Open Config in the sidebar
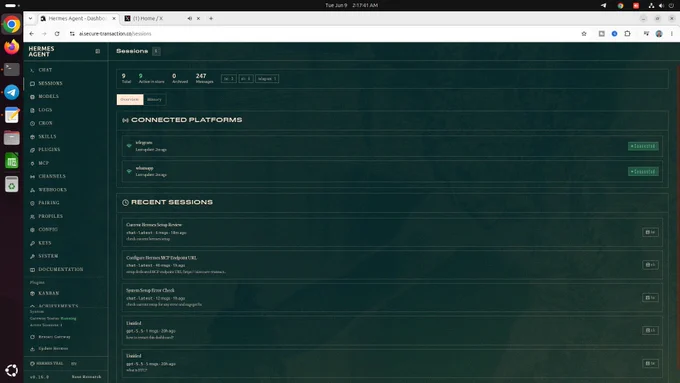 tap(48, 229)
